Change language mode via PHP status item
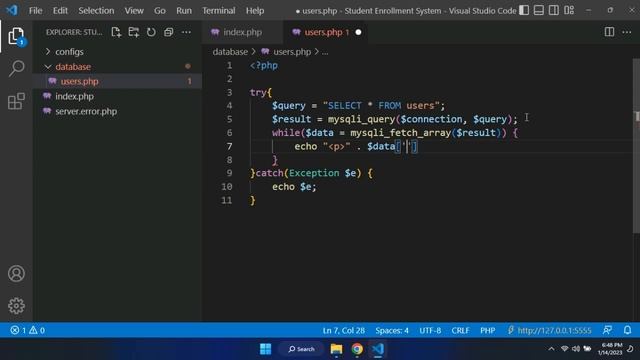 coord(487,330)
